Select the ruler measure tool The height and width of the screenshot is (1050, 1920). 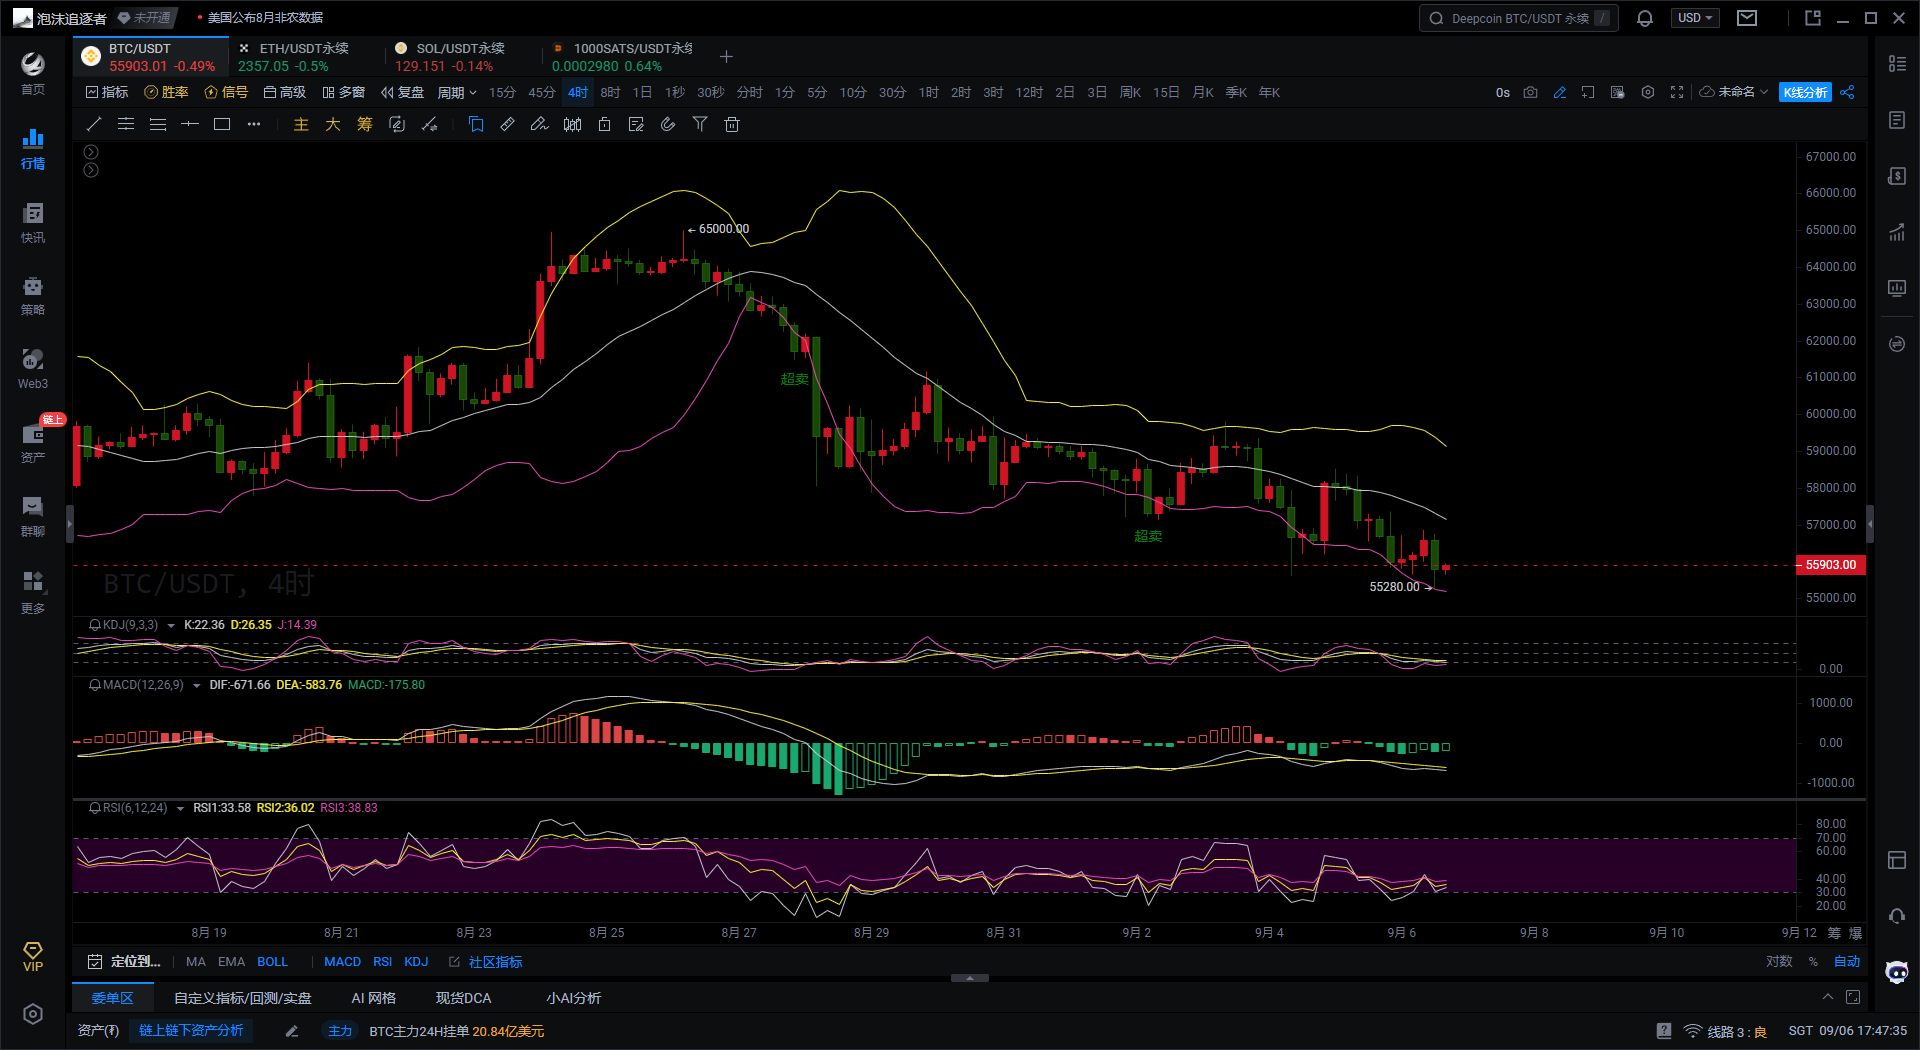coord(508,124)
